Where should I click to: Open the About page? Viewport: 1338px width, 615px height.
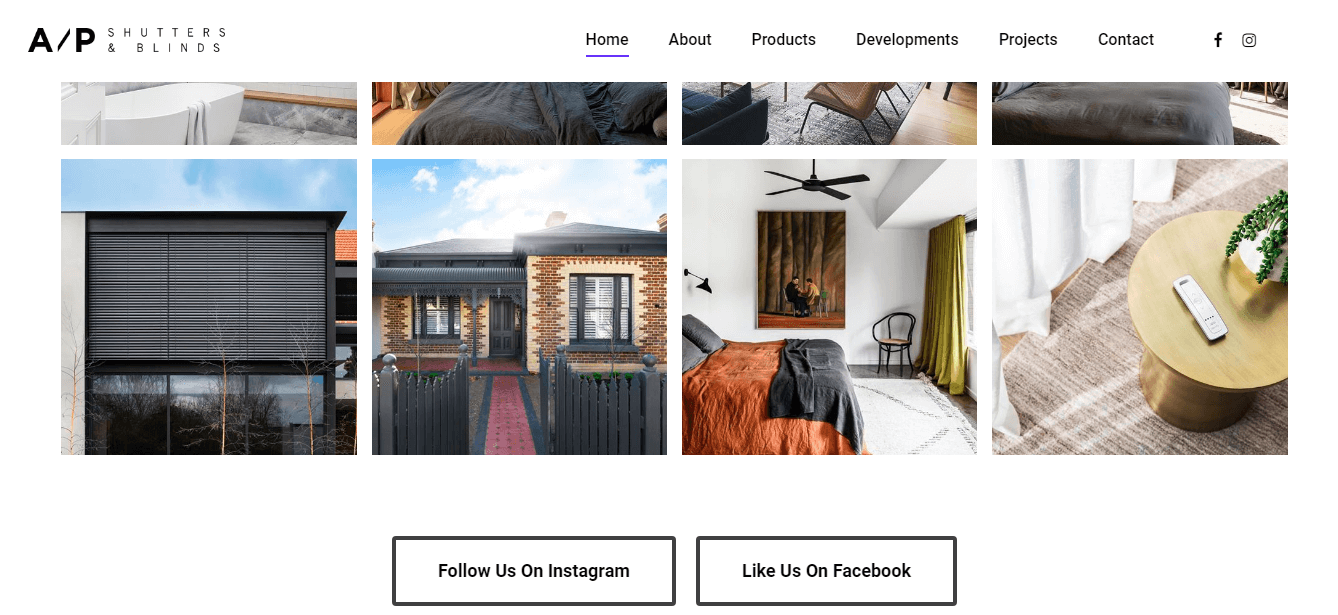[690, 40]
